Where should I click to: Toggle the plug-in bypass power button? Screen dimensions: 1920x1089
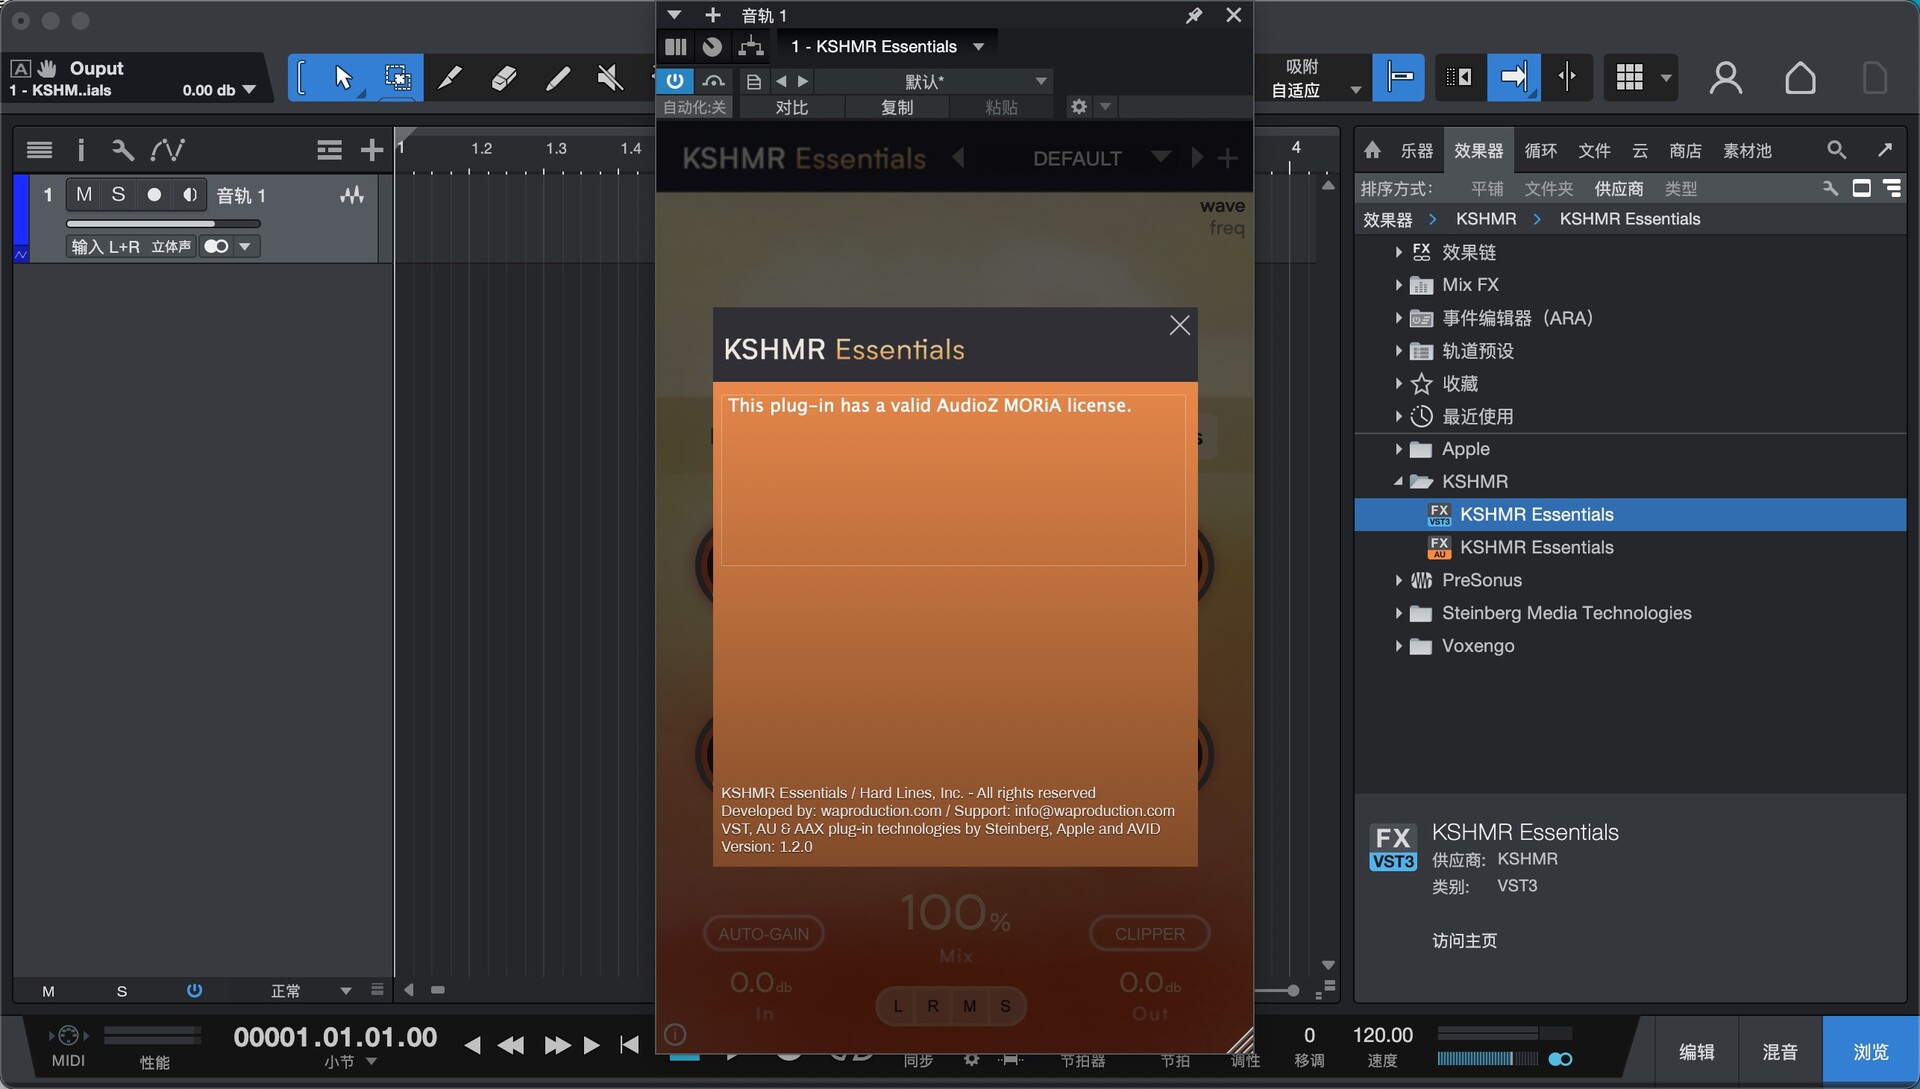(675, 81)
